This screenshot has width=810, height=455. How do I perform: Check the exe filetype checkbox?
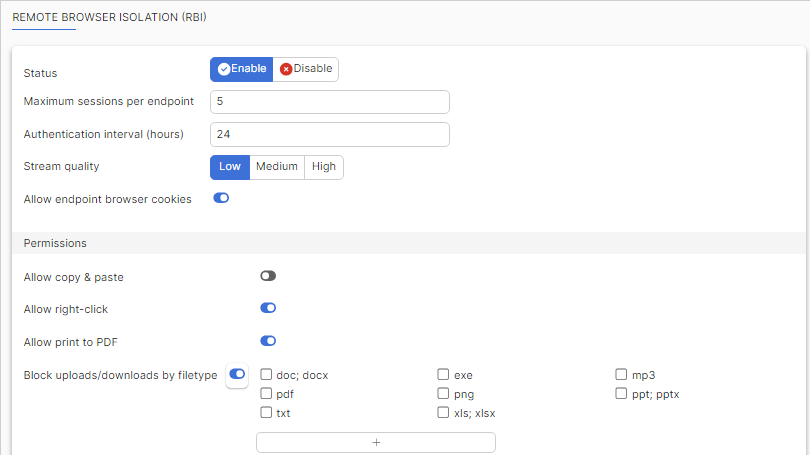(x=443, y=375)
